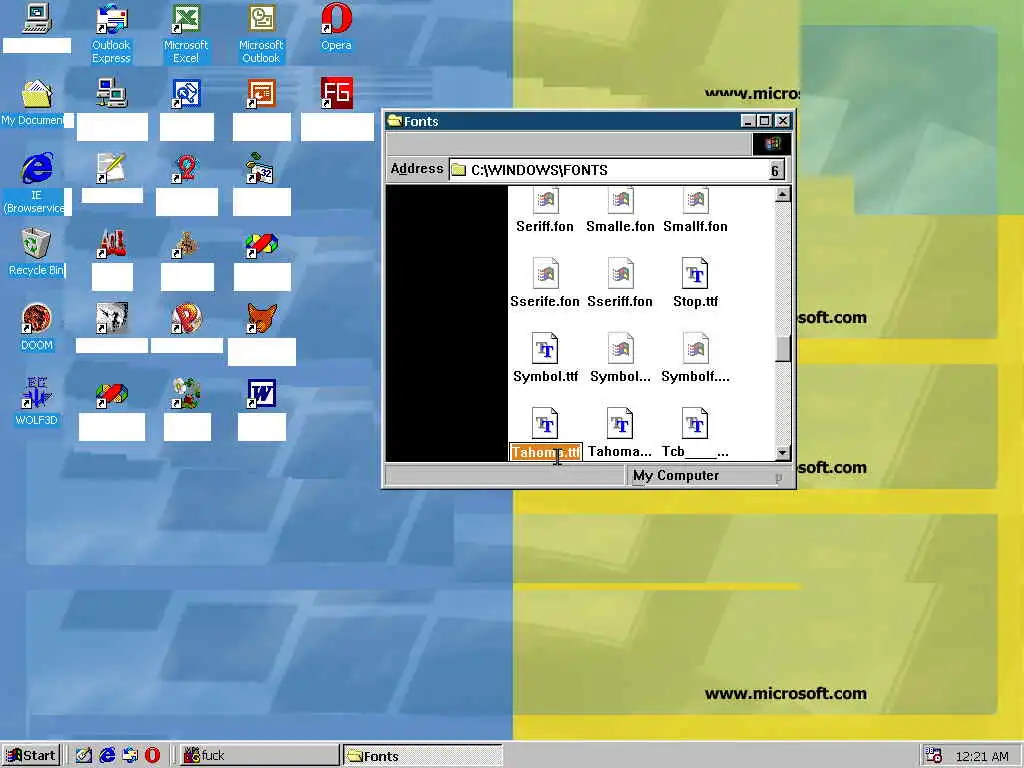
Task: Switch to the Fonts taskbar button
Action: pyautogui.click(x=423, y=756)
